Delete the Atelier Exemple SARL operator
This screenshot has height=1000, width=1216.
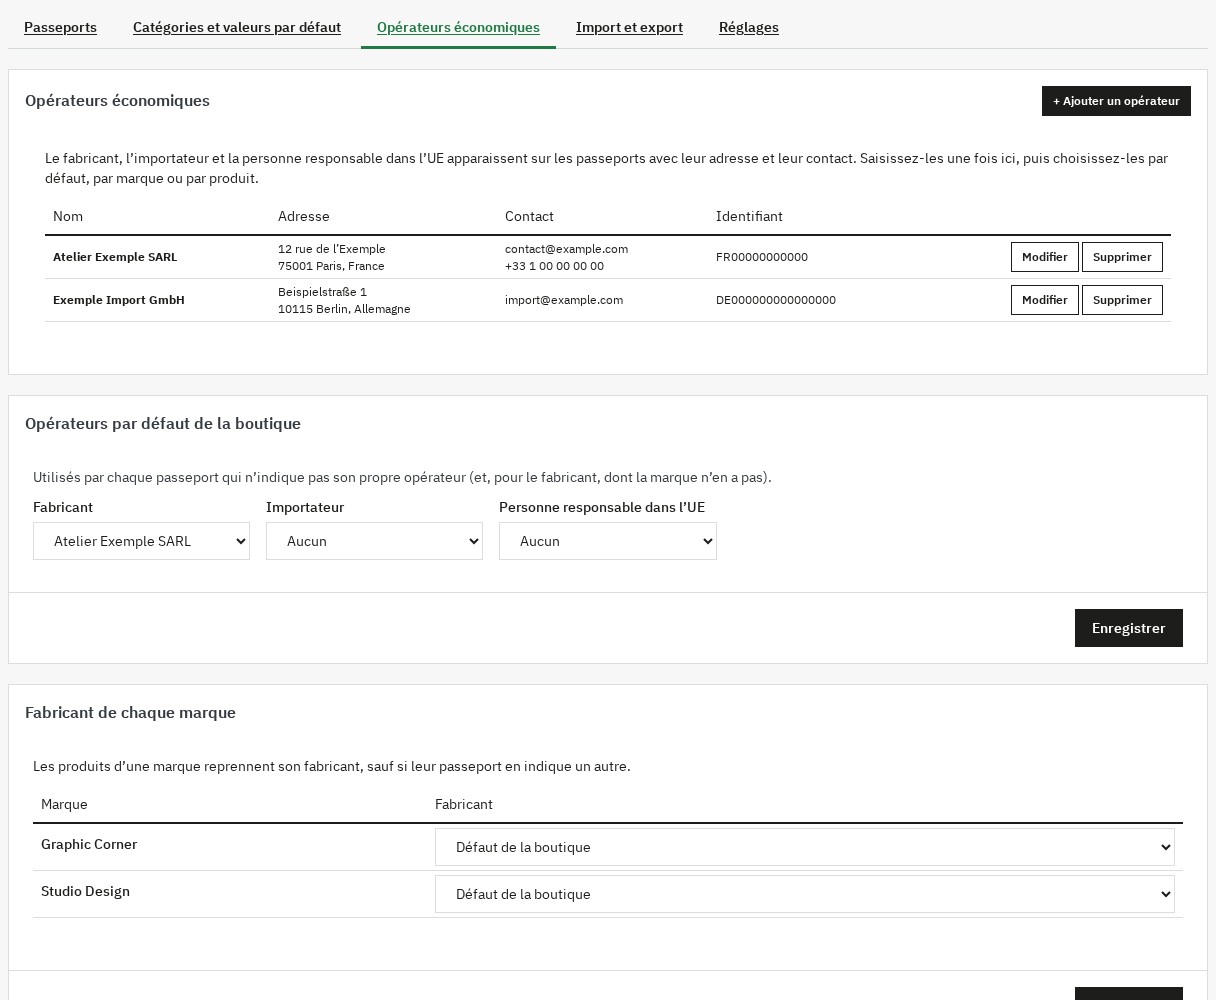(x=1122, y=257)
